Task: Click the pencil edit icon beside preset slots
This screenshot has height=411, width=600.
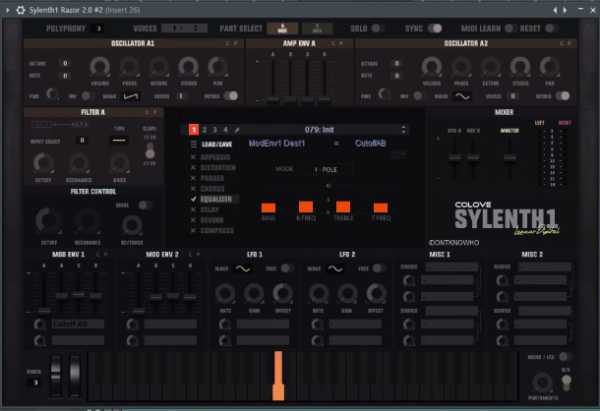Action: point(237,130)
